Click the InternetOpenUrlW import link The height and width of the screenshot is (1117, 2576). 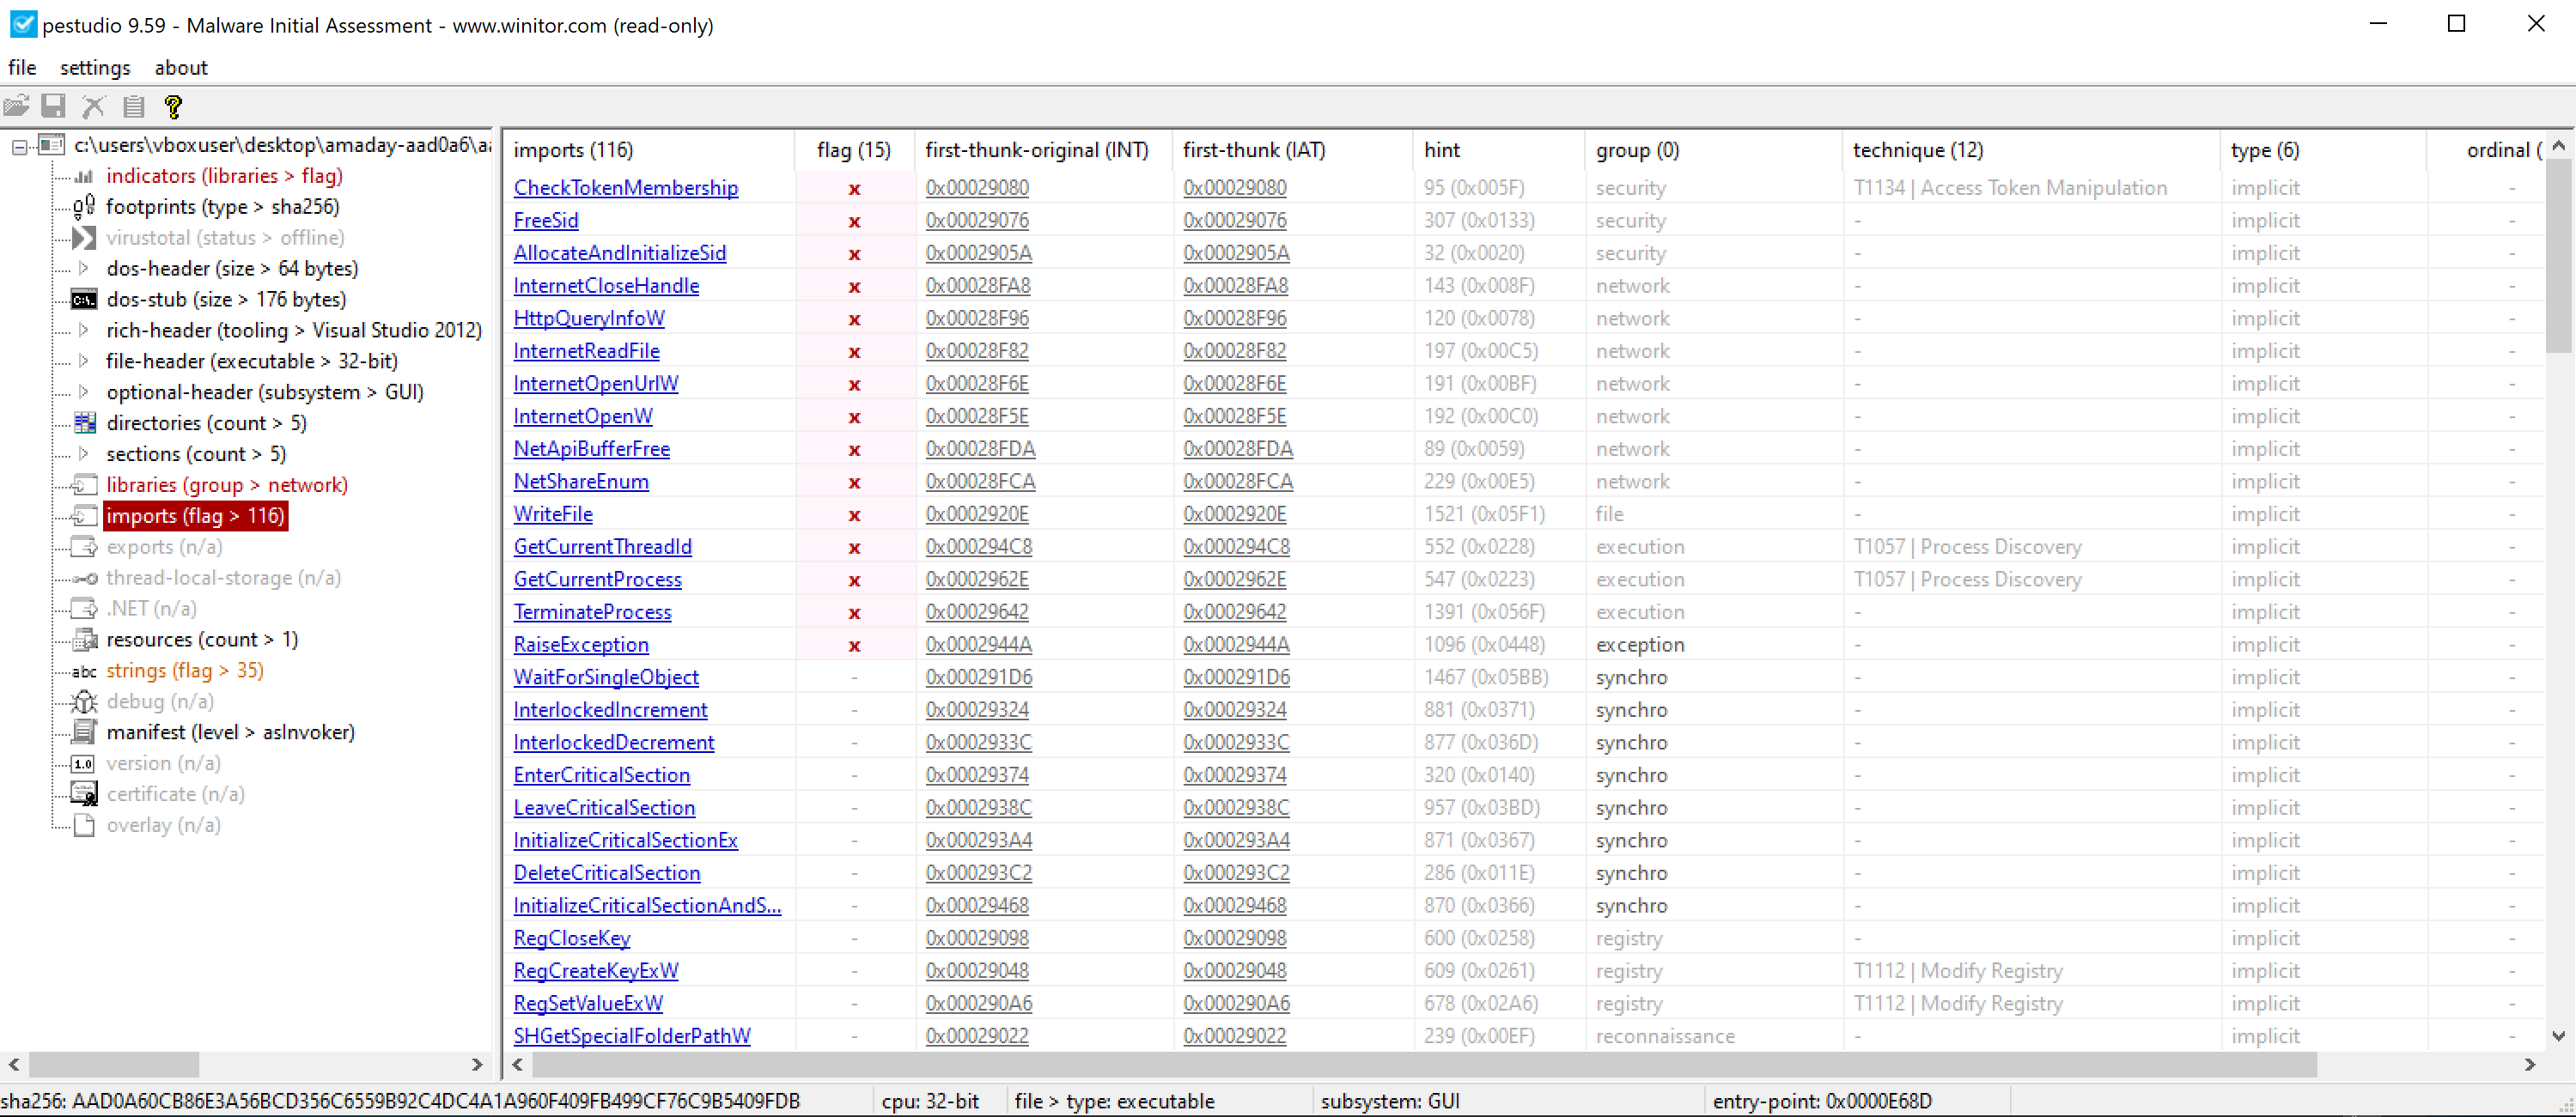(595, 384)
